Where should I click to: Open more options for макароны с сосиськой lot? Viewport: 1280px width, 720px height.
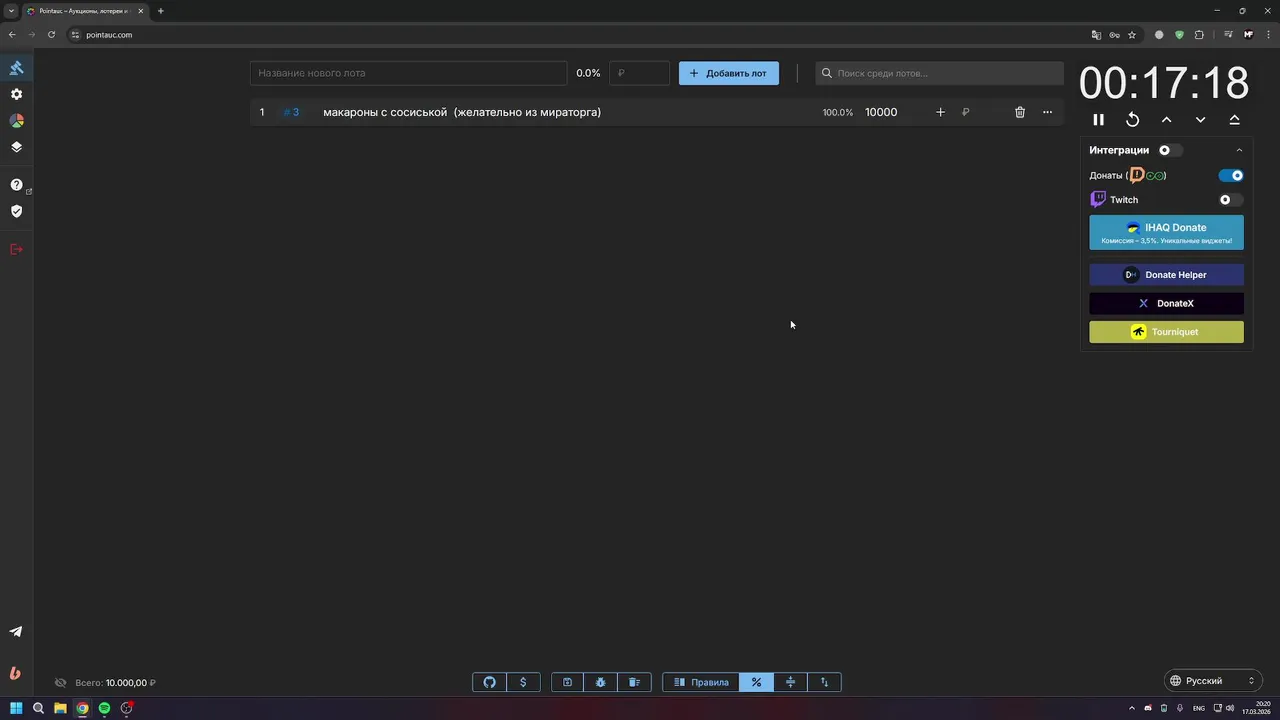[x=1047, y=112]
